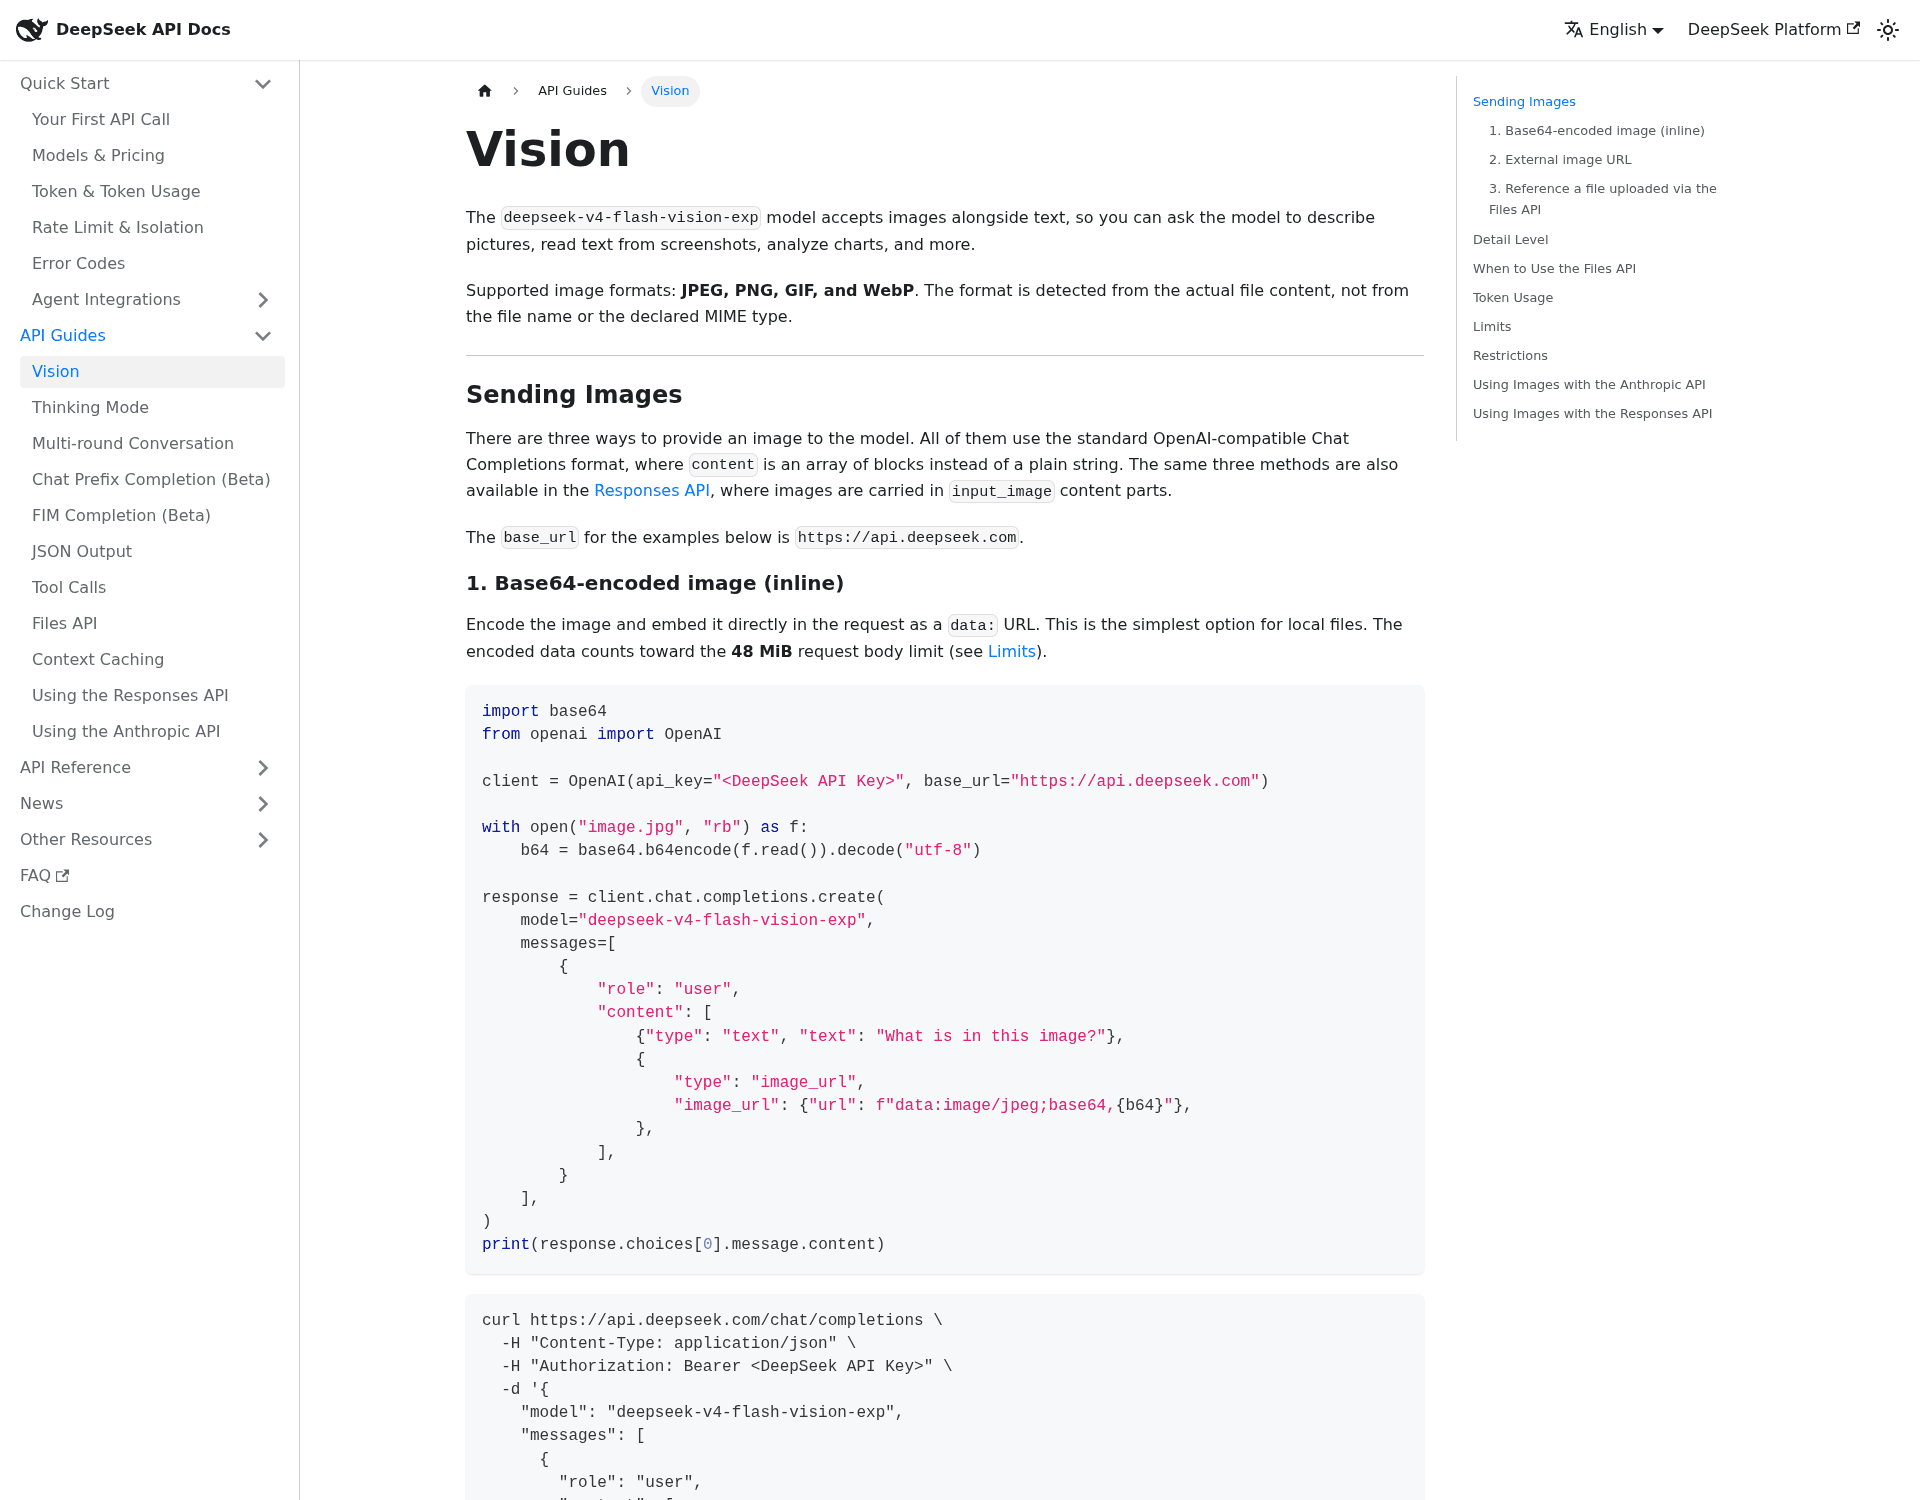
Task: Click the DeepSeek whale logo icon
Action: [32, 30]
